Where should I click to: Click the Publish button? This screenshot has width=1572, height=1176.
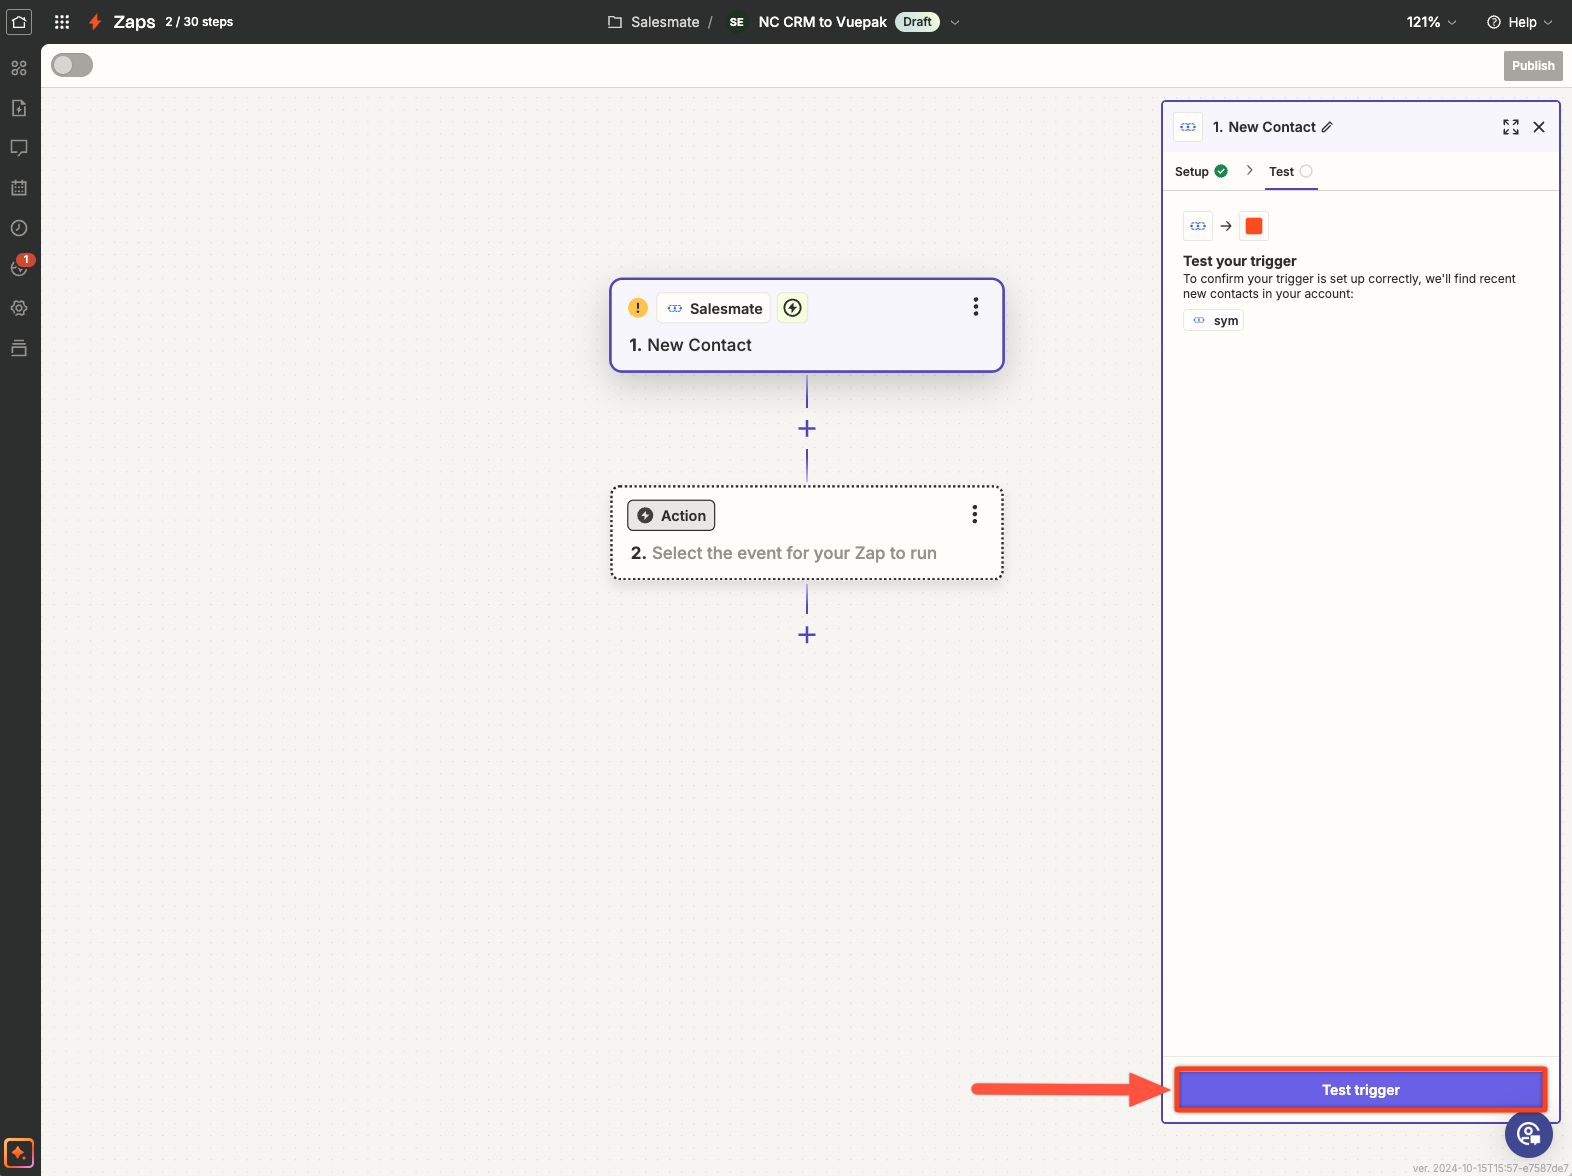(1532, 66)
